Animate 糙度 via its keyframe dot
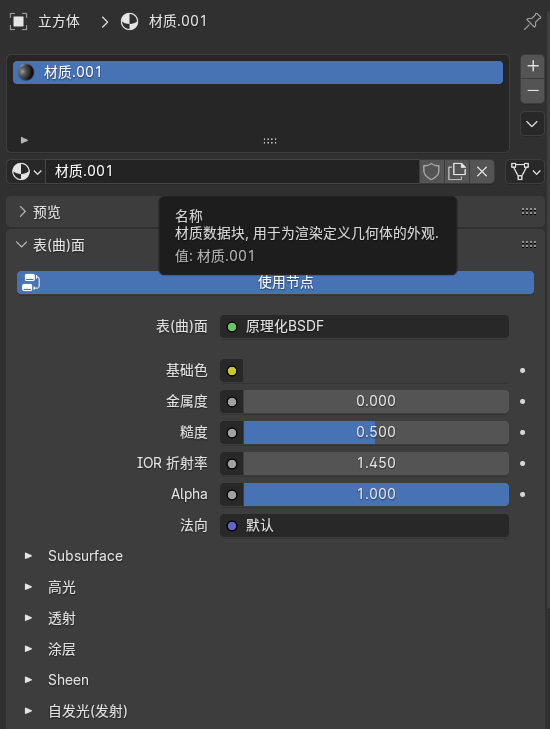 click(x=523, y=432)
